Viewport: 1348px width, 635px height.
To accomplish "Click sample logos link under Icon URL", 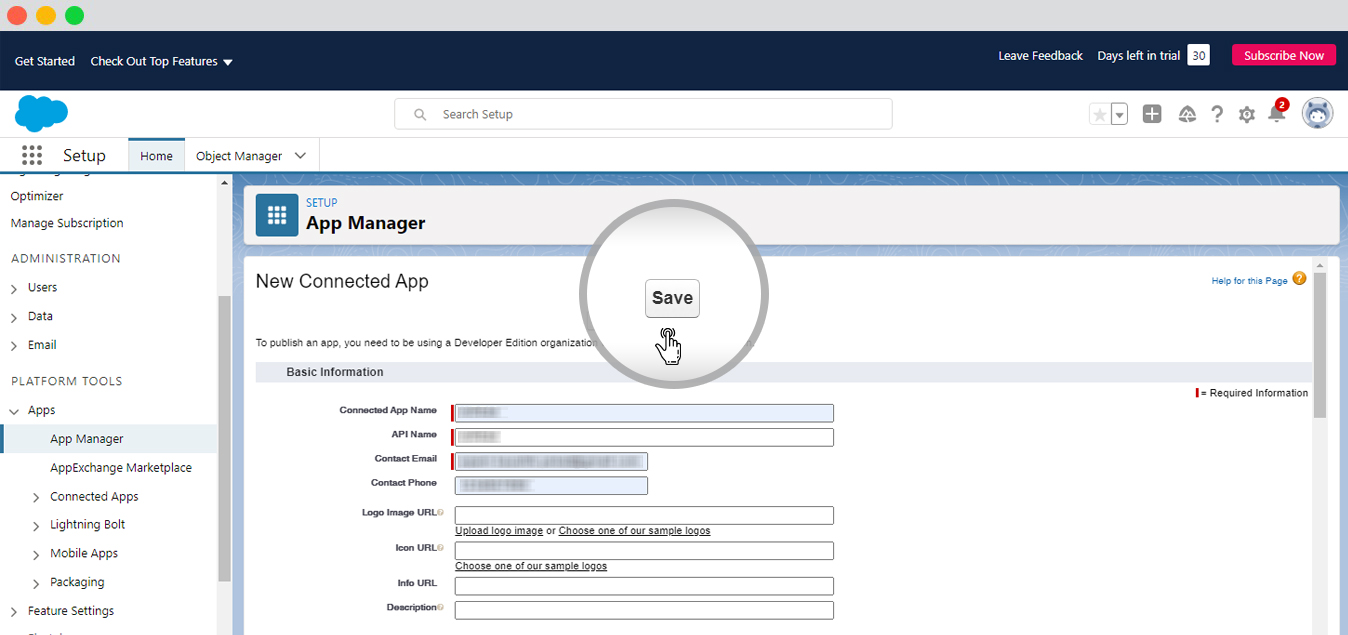I will point(531,566).
